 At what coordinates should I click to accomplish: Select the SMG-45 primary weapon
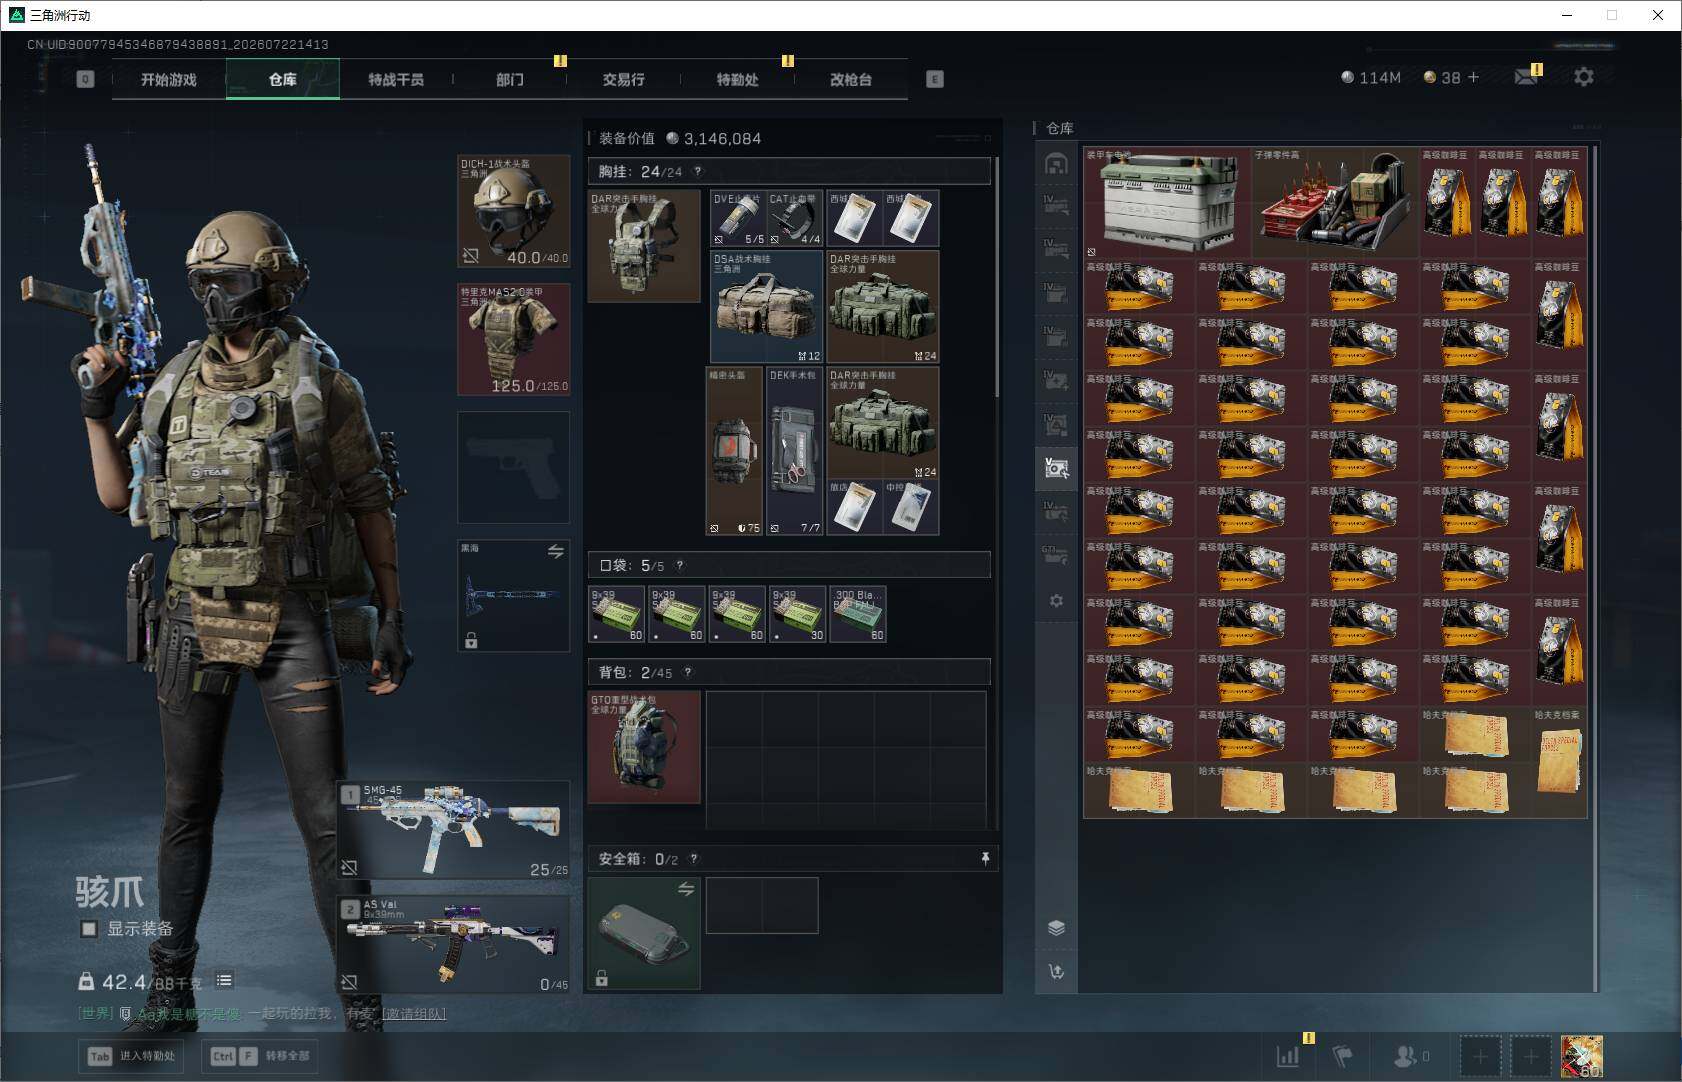[454, 830]
